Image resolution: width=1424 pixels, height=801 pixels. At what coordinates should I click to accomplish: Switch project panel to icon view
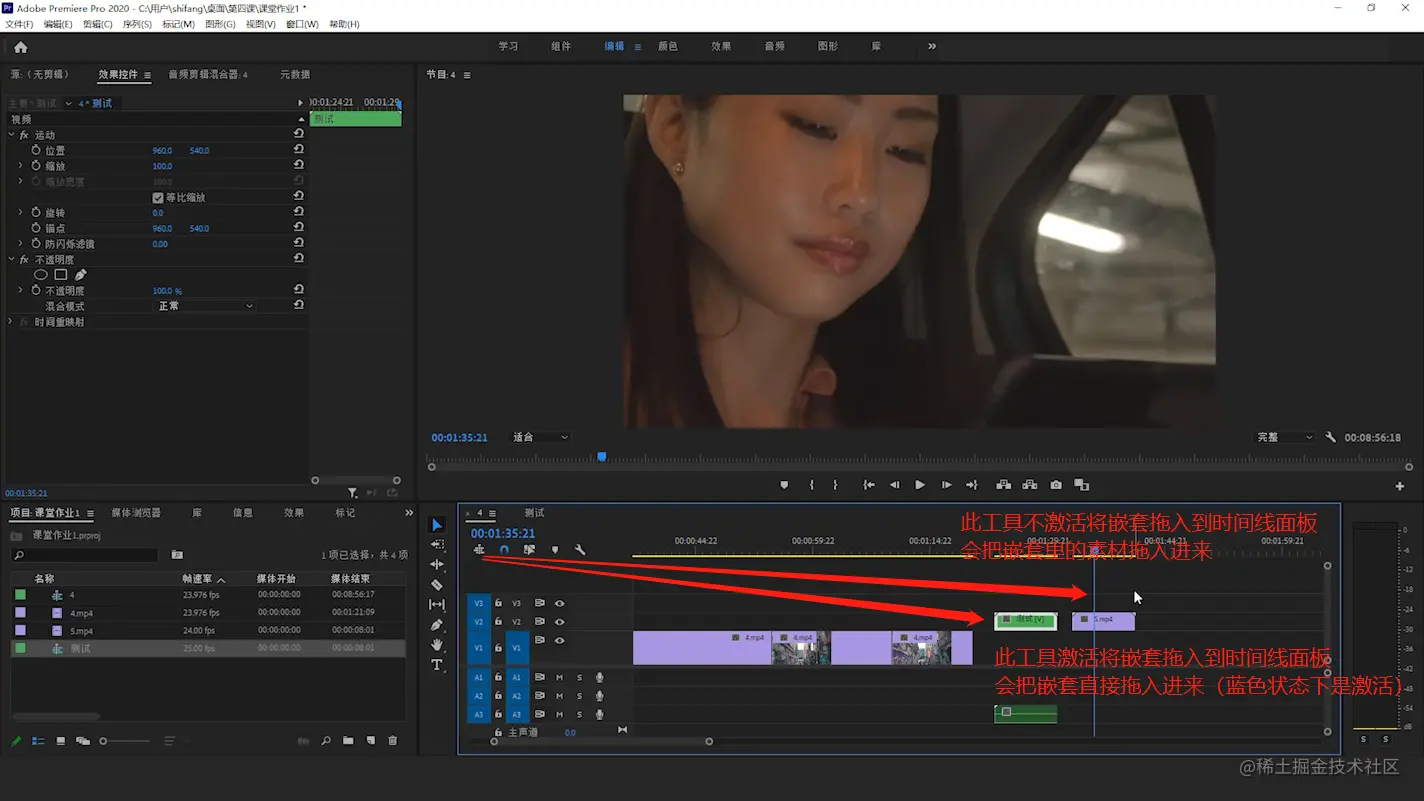60,741
